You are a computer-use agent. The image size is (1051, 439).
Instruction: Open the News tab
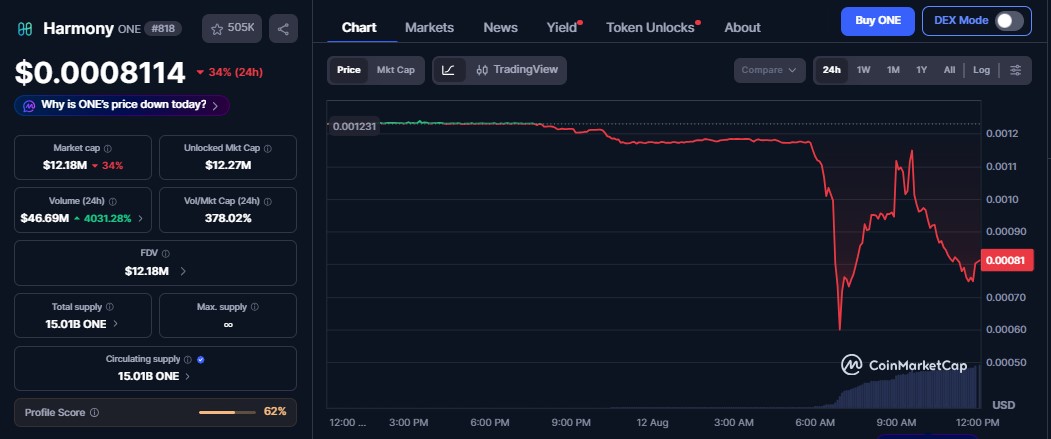click(x=501, y=27)
